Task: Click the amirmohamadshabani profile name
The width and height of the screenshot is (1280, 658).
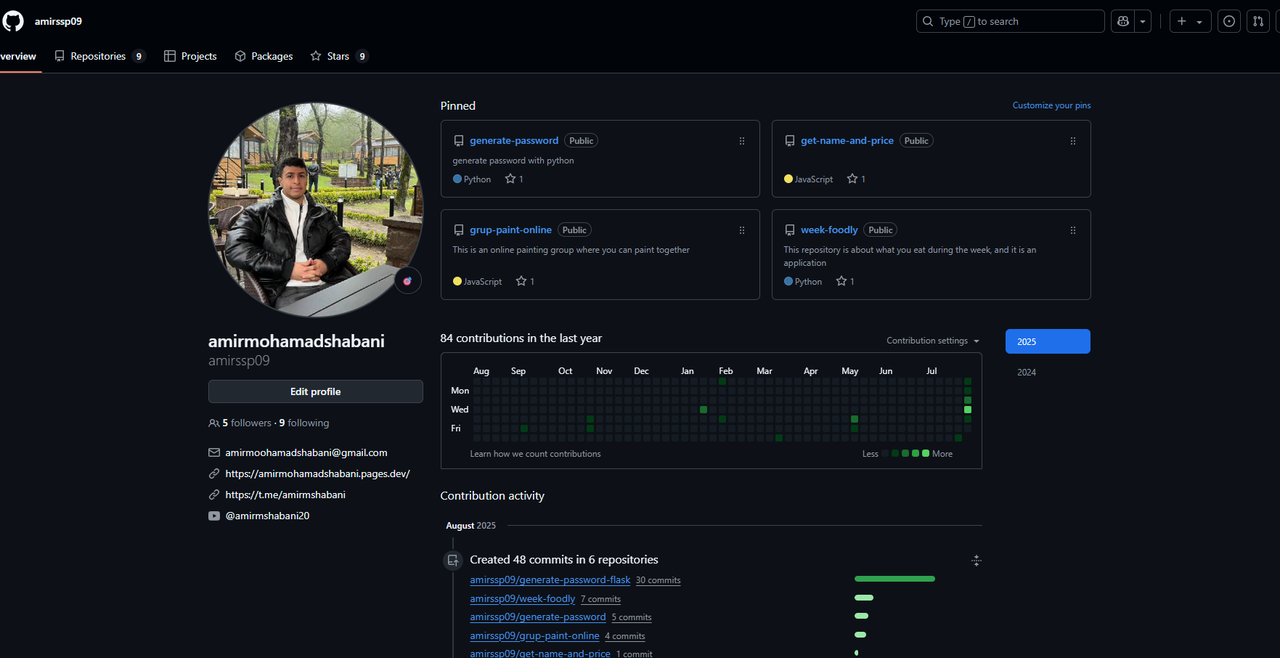Action: click(x=296, y=341)
